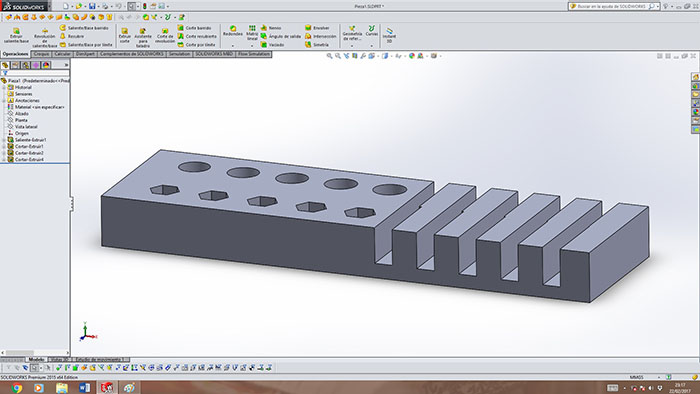
Task: Open Google Chrome from the taskbar
Action: [x=17, y=388]
